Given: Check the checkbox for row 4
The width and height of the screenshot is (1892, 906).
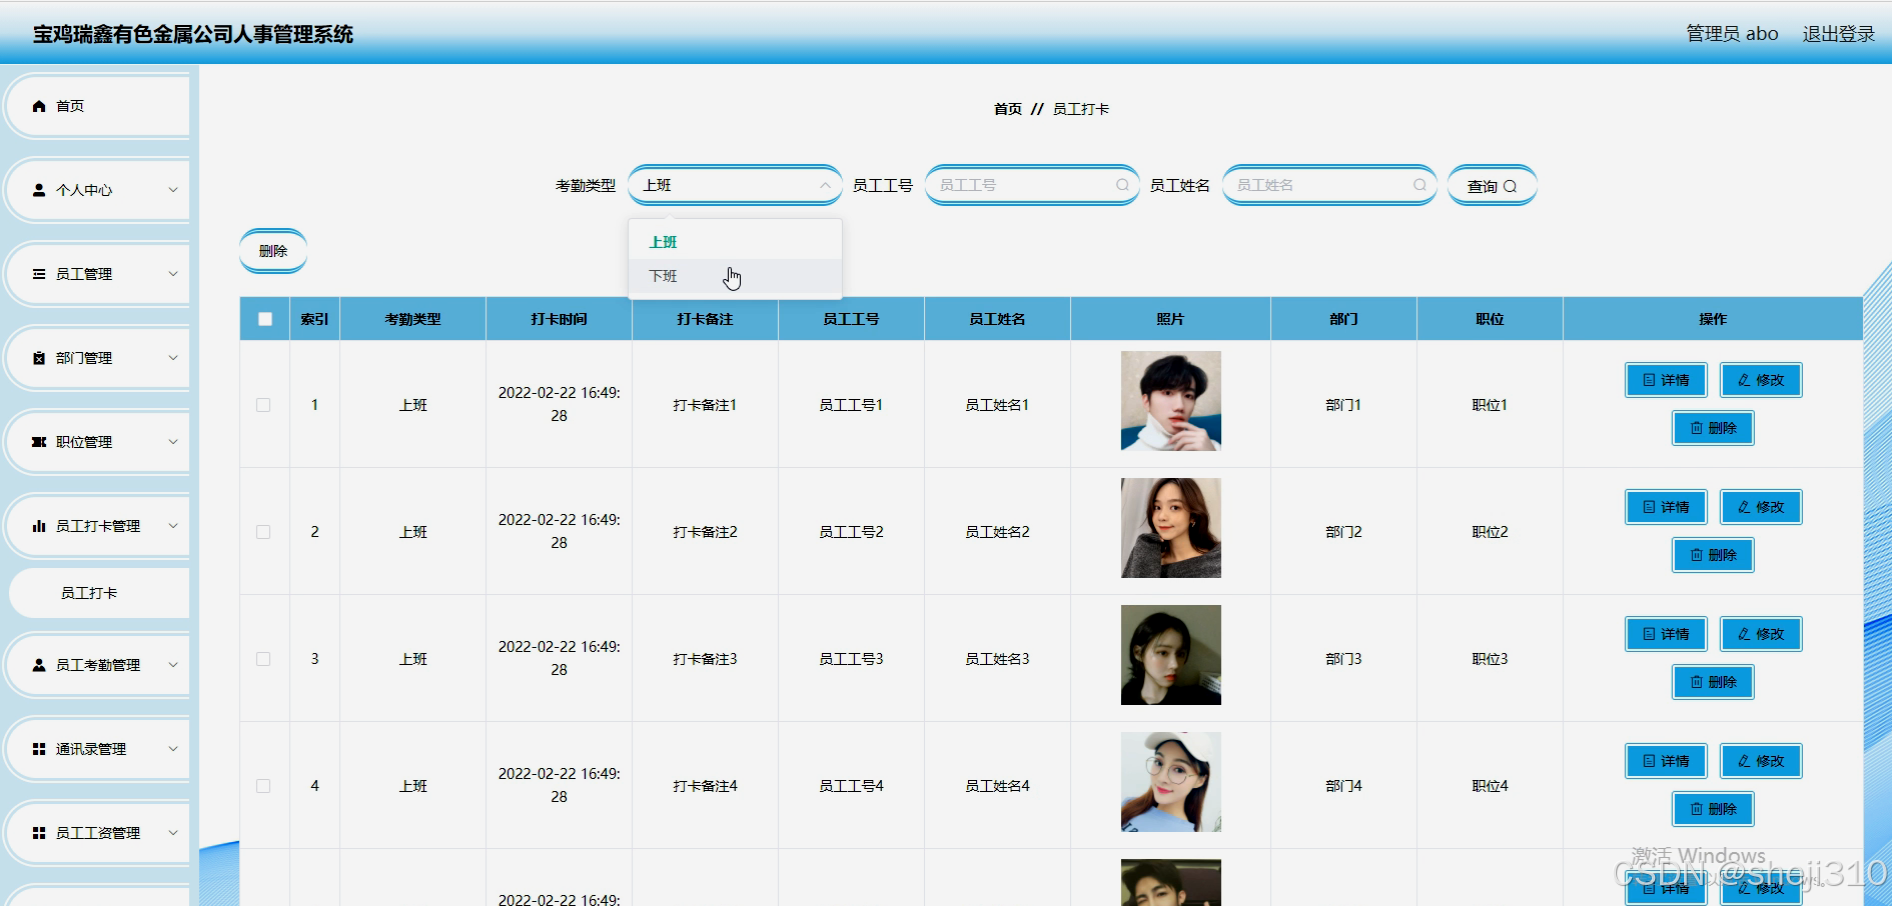Looking at the screenshot, I should click(264, 786).
